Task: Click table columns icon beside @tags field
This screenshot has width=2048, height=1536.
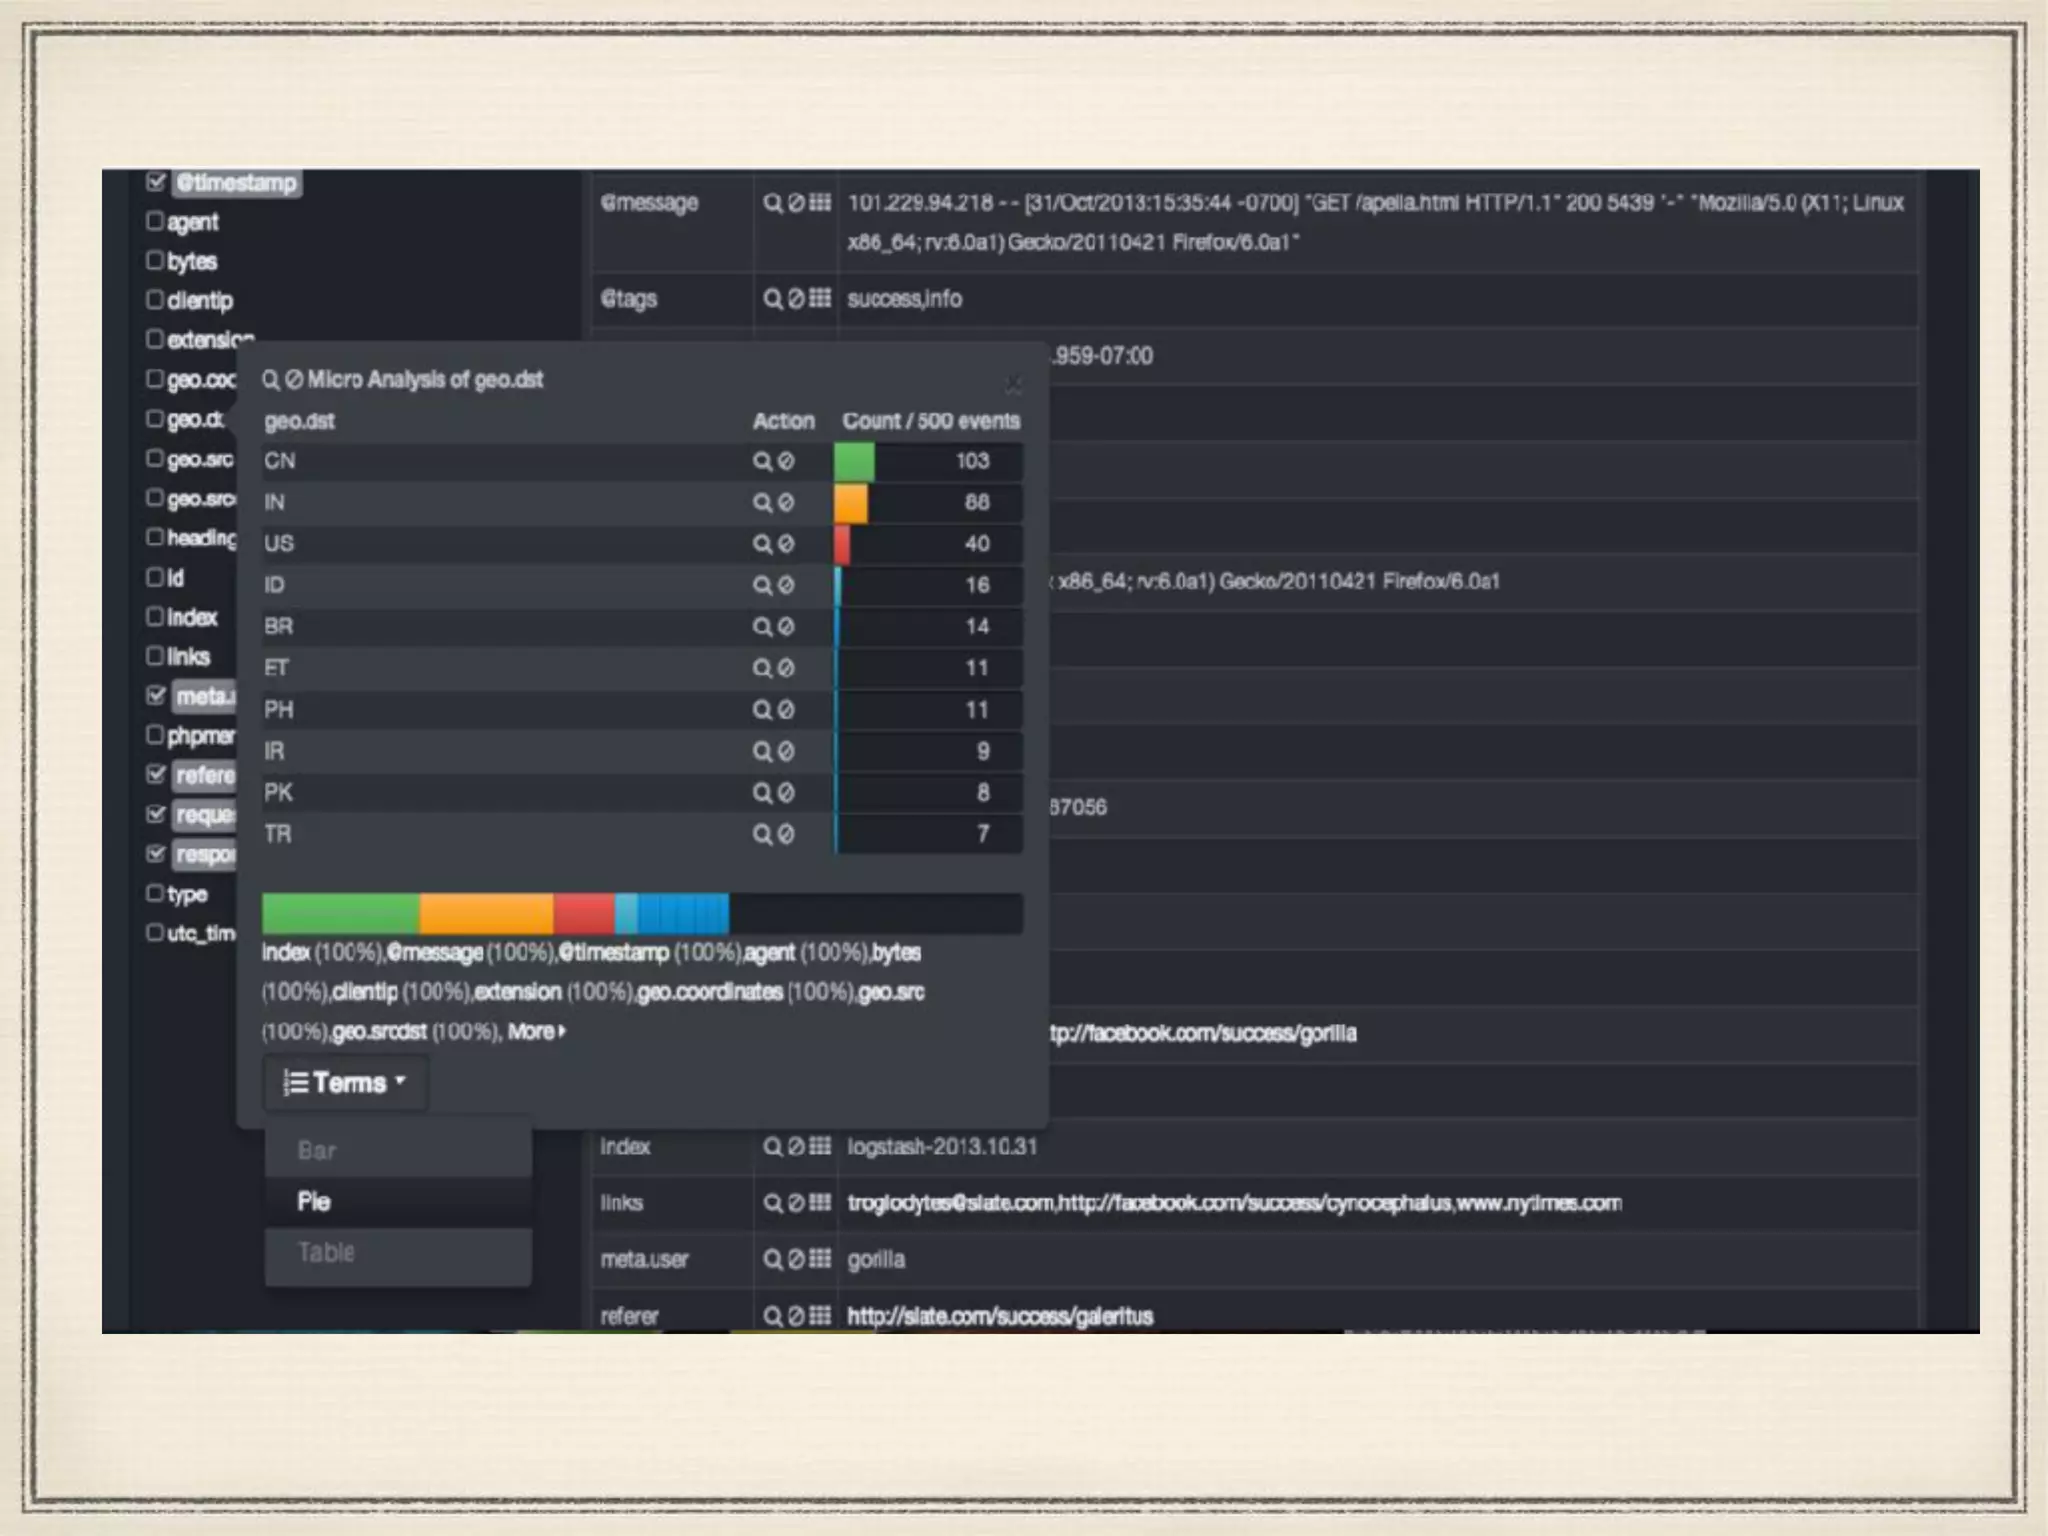Action: [820, 298]
